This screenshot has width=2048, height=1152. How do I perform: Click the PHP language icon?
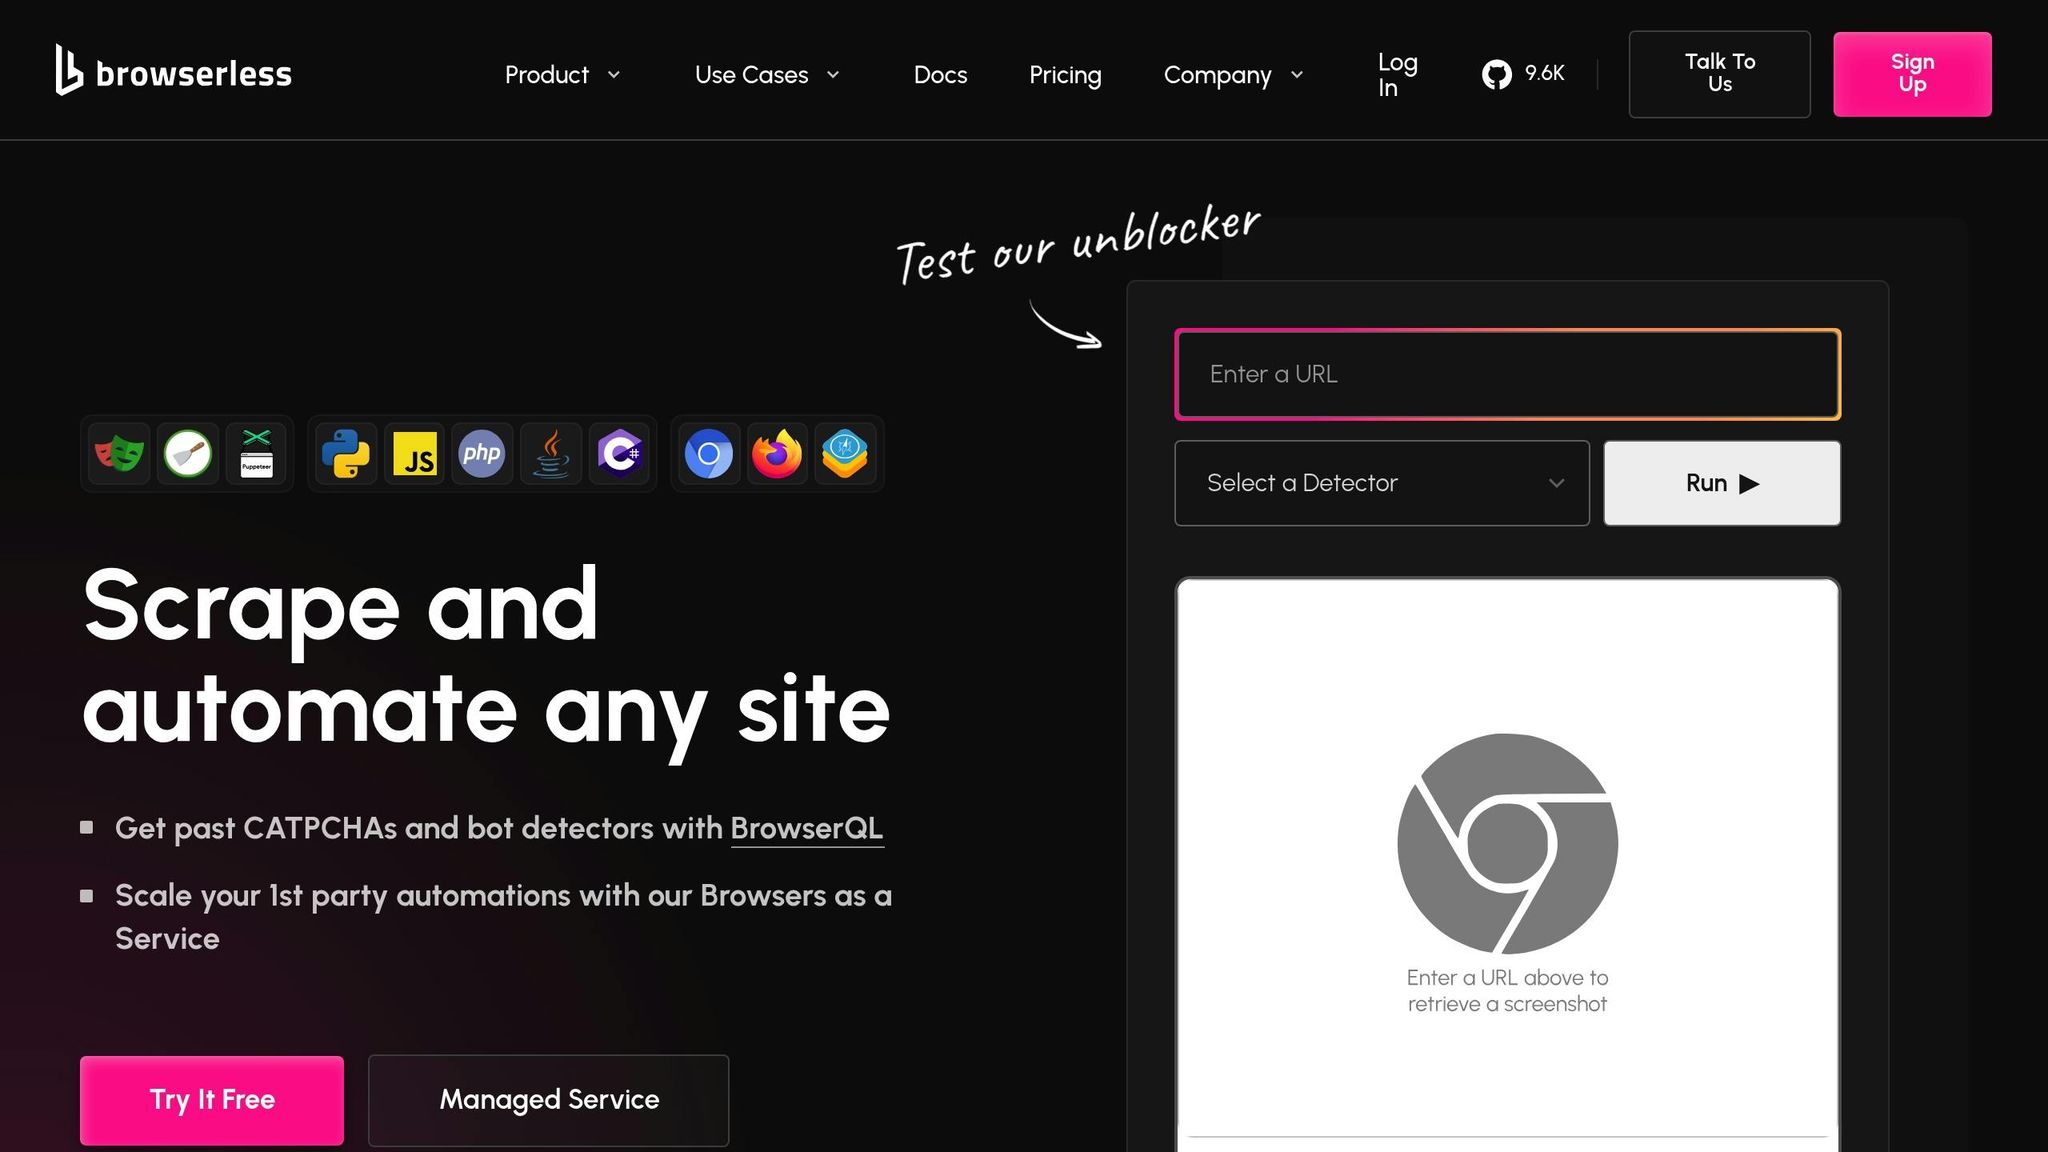tap(482, 454)
